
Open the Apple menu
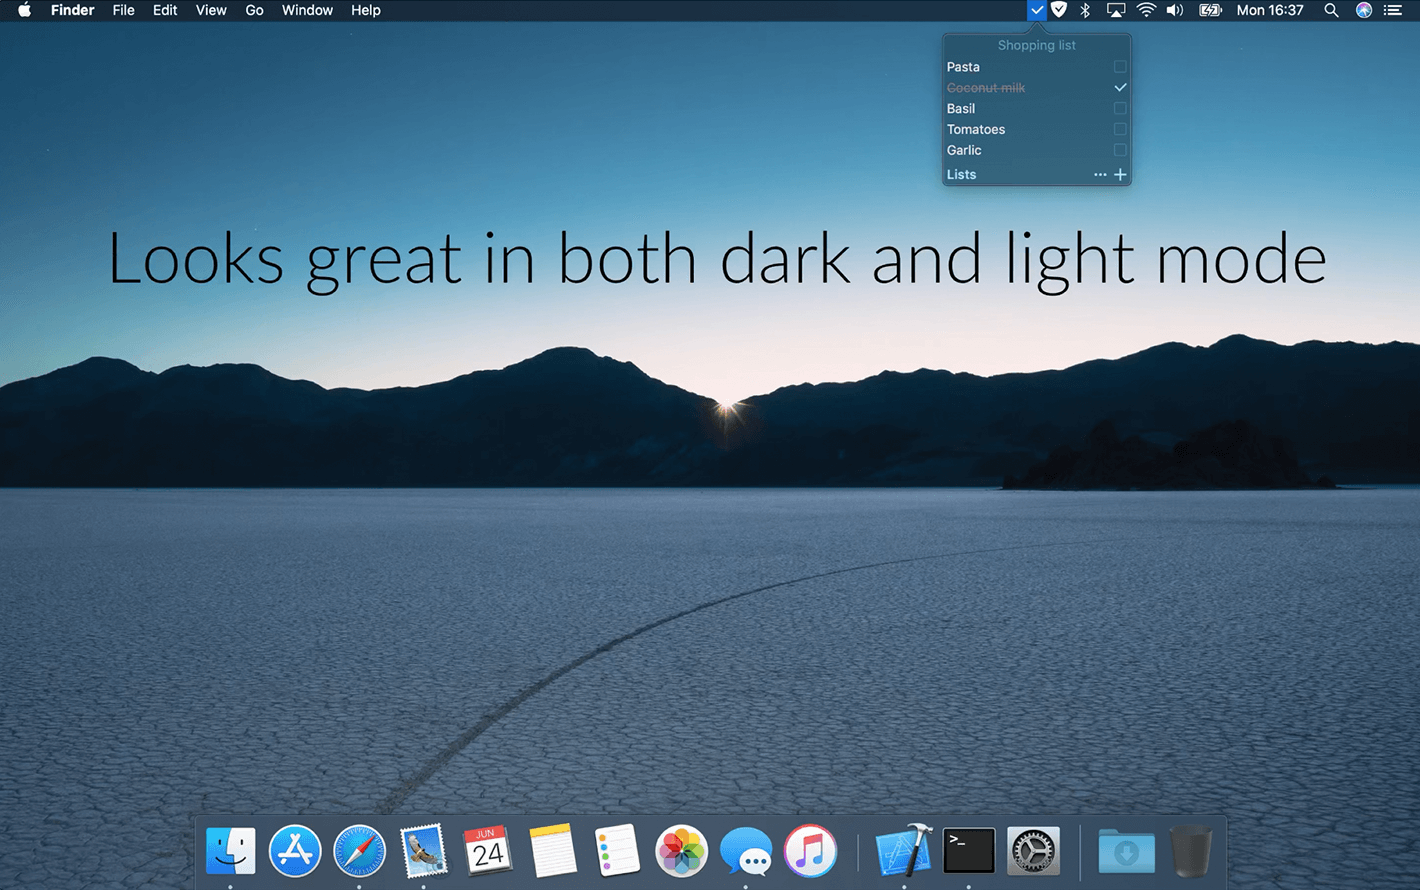tap(24, 10)
